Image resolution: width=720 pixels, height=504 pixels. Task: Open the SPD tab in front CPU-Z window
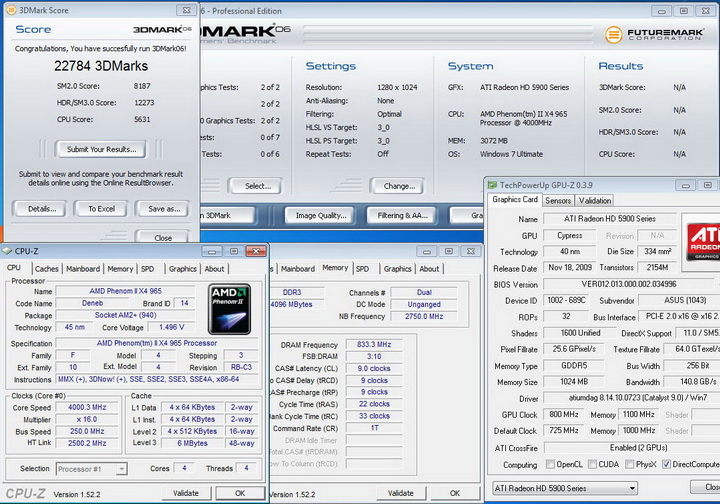click(x=147, y=269)
